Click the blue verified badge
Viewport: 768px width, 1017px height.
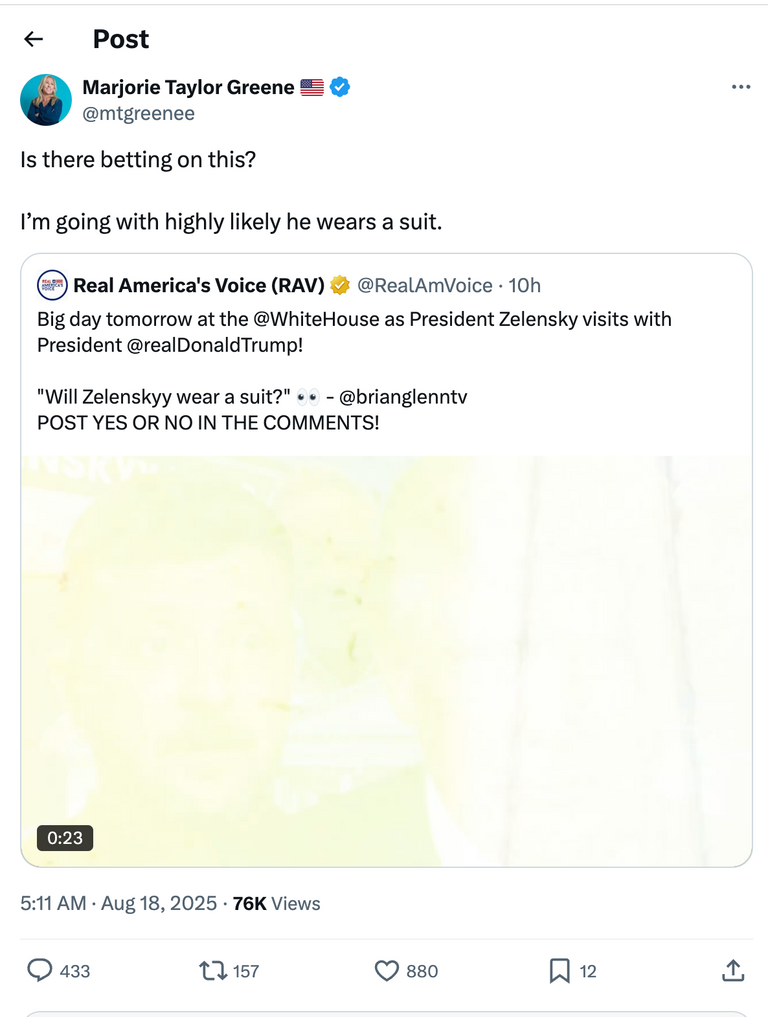340,87
